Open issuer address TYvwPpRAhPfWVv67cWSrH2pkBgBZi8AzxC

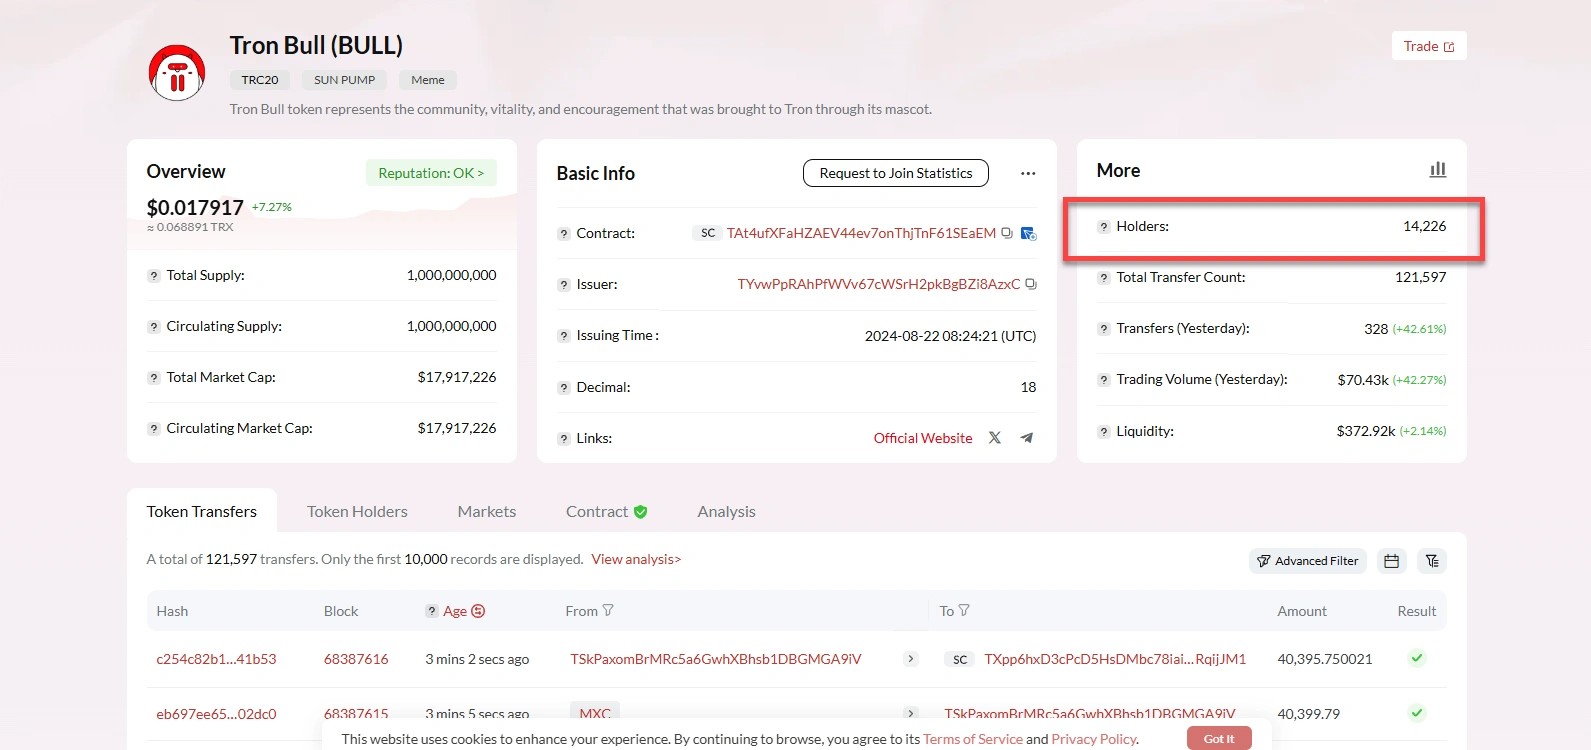(x=879, y=284)
